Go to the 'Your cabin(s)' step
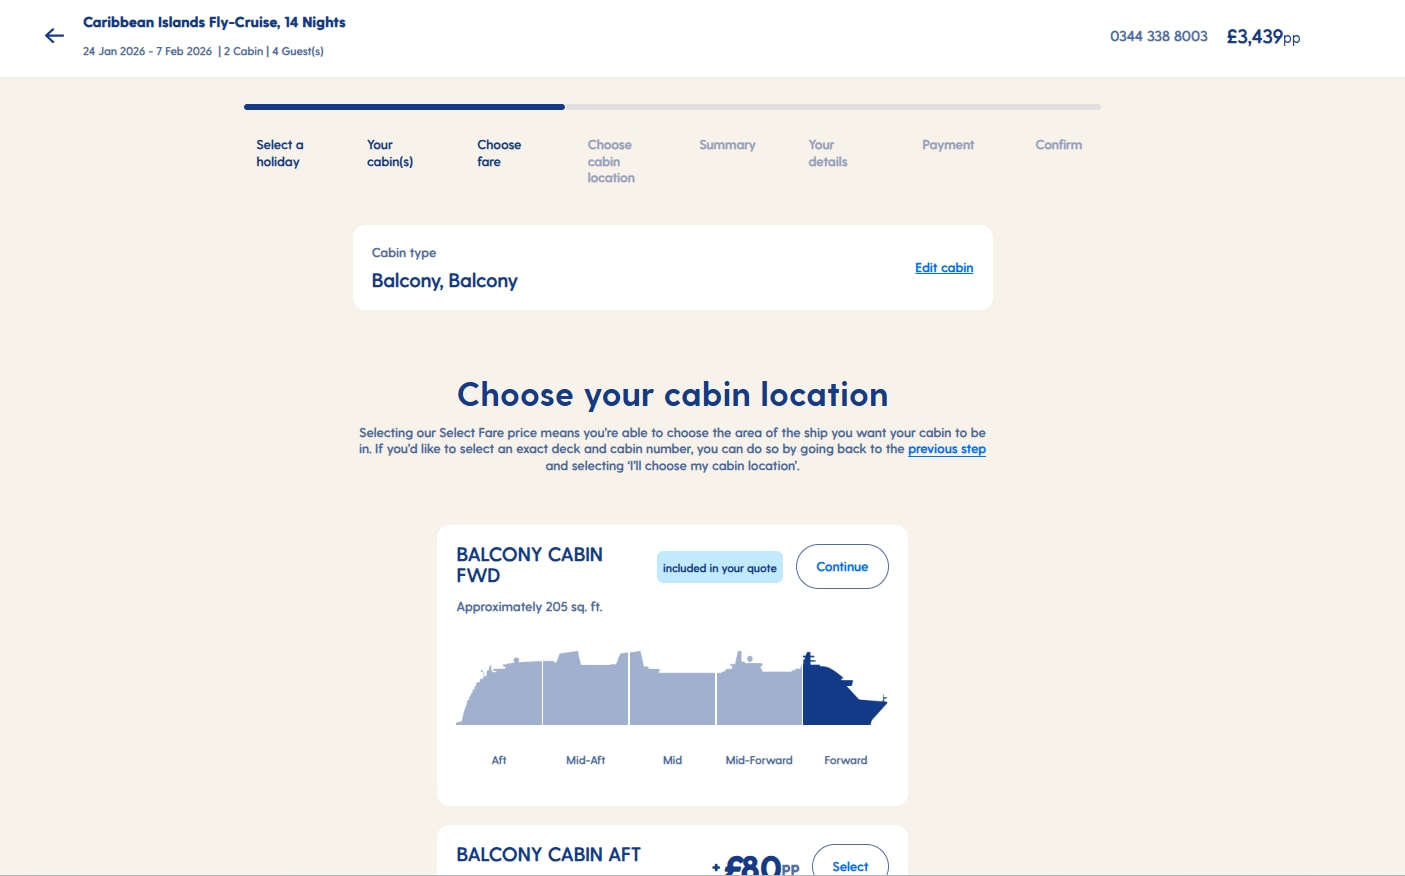This screenshot has height=876, width=1405. (x=390, y=153)
